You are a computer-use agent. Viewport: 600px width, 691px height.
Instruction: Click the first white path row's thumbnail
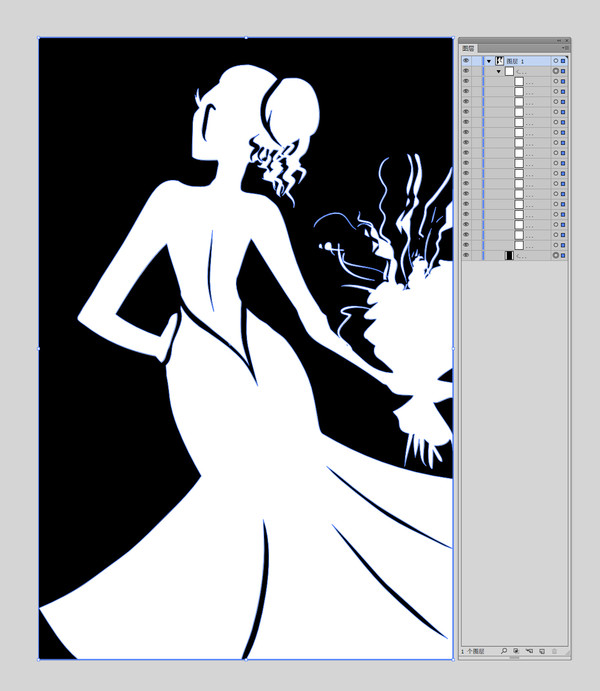coord(519,82)
